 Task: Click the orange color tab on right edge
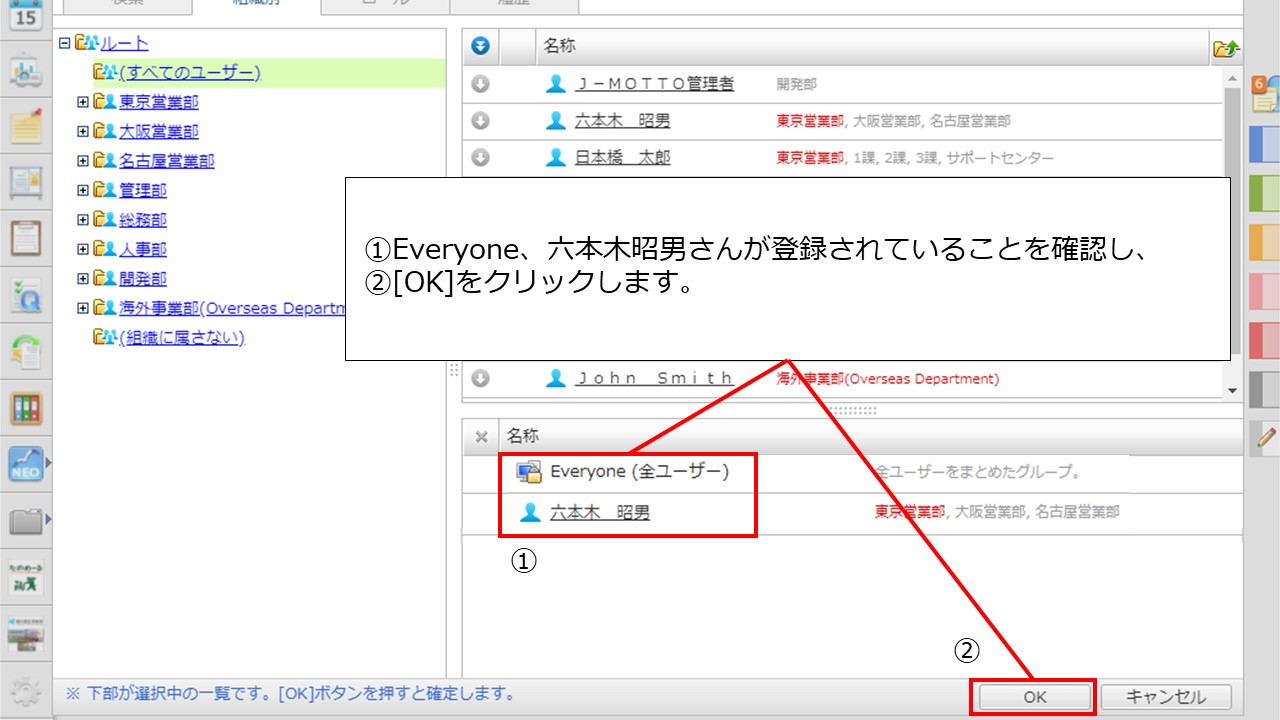[x=1264, y=242]
